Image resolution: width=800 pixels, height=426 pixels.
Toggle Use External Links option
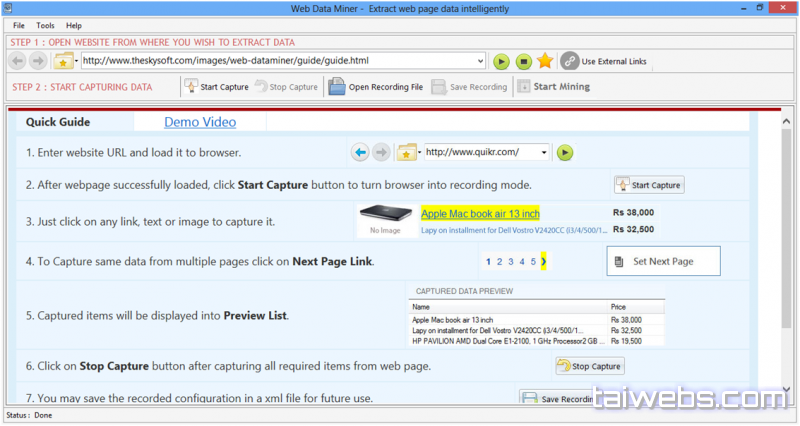pyautogui.click(x=603, y=61)
